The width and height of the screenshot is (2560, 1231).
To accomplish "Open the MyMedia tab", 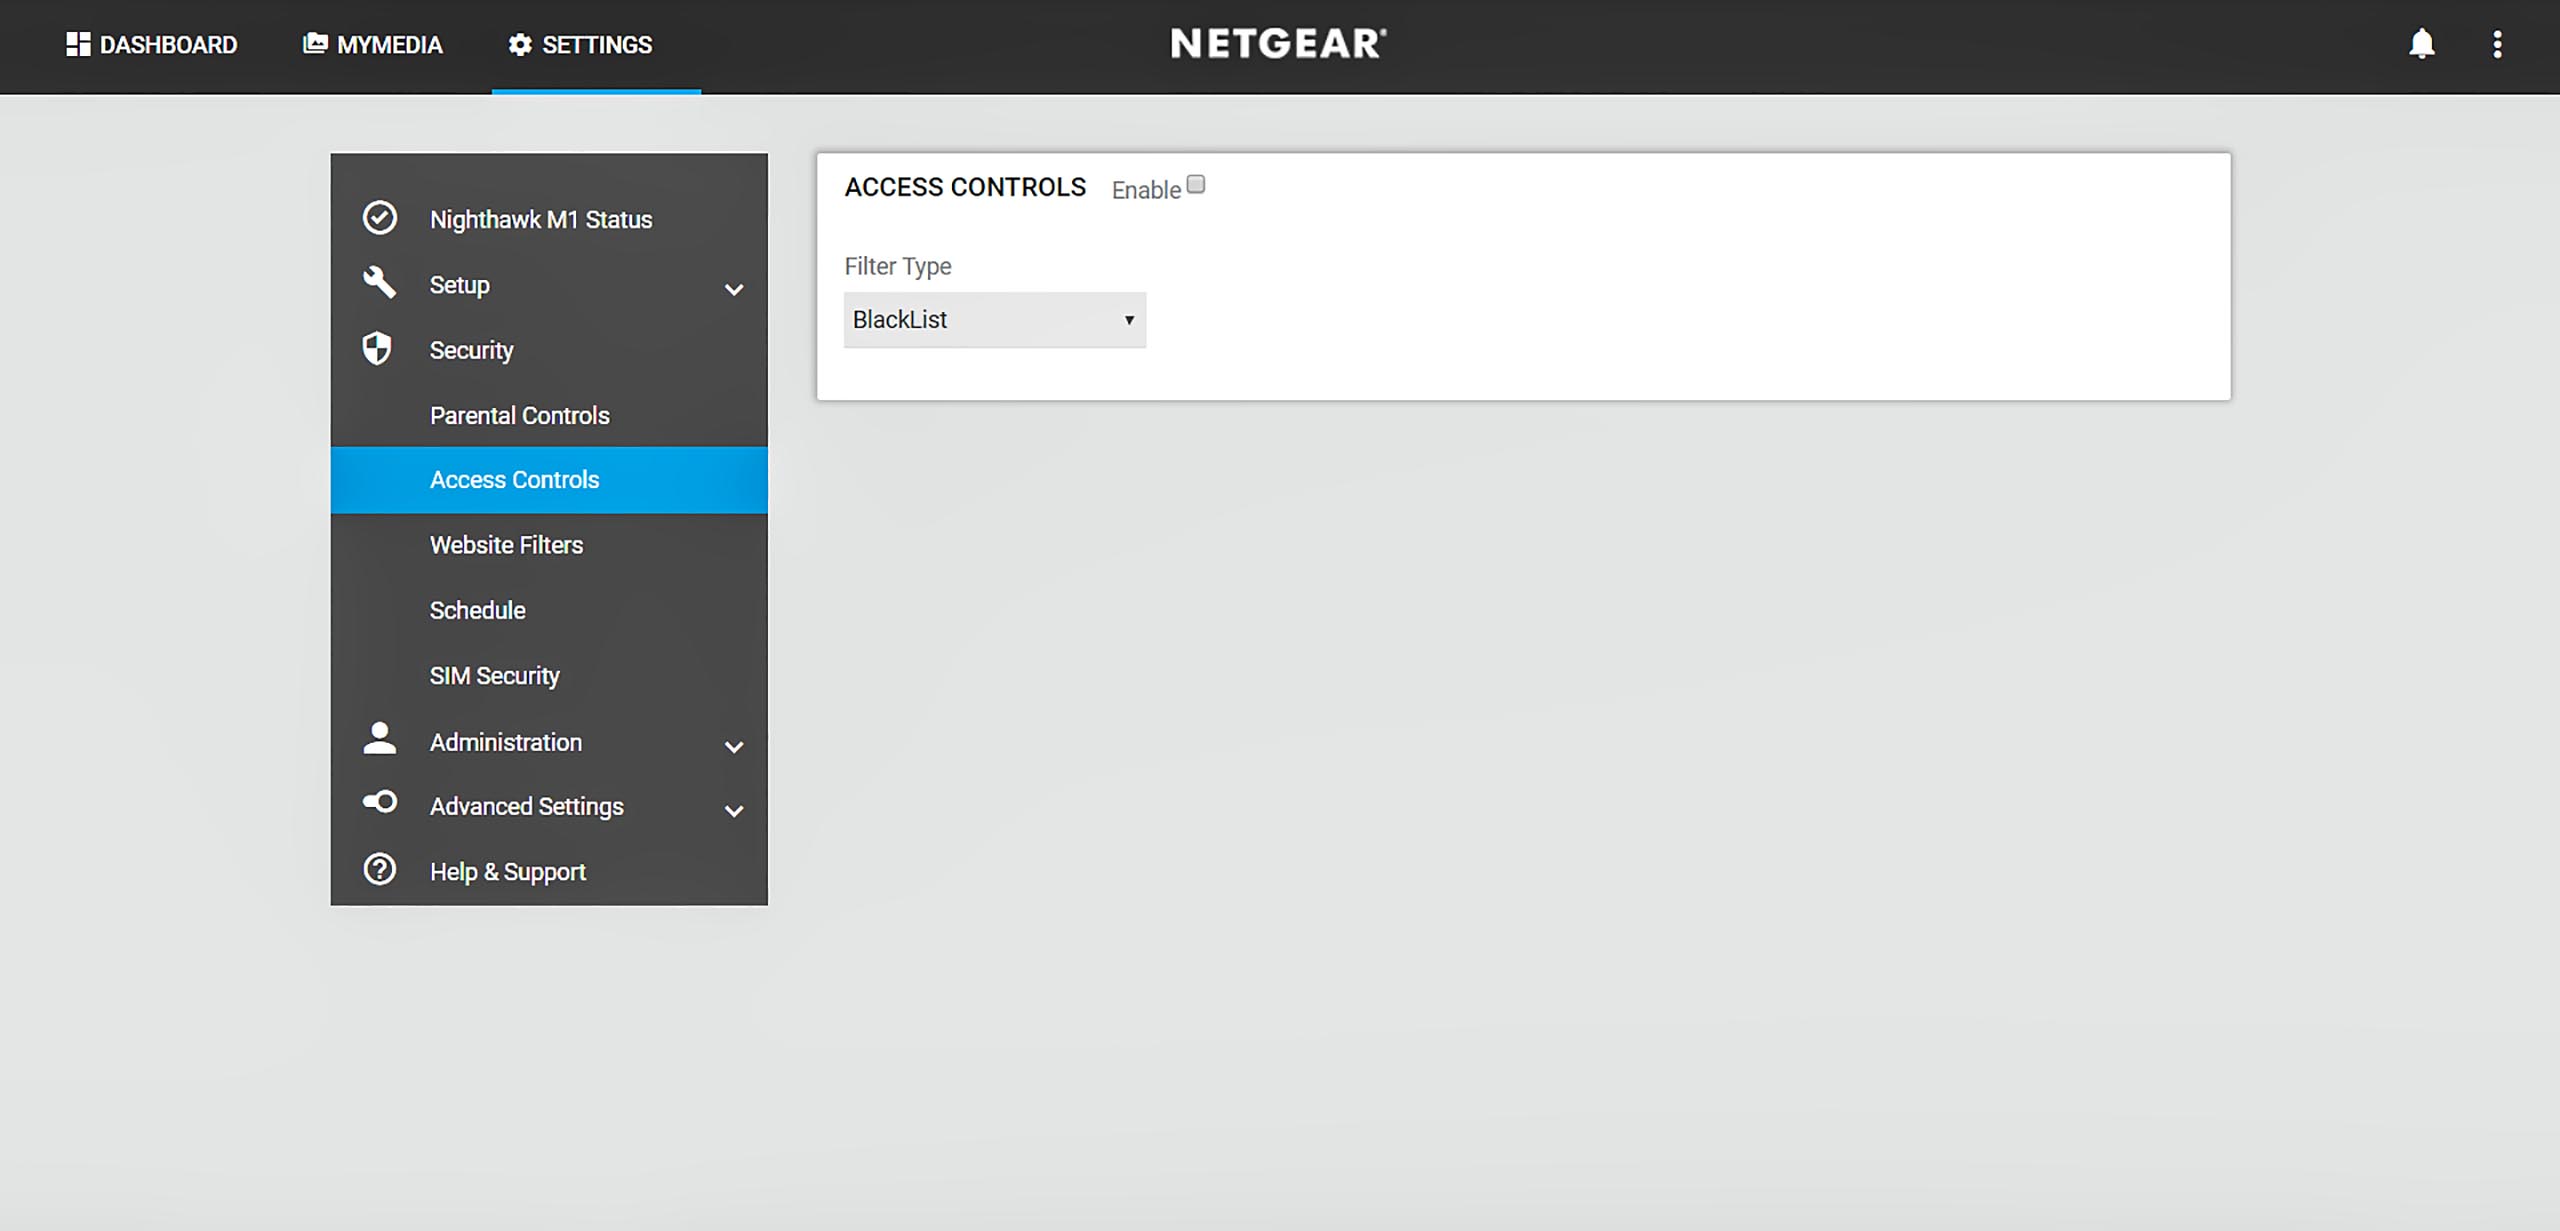I will point(372,45).
